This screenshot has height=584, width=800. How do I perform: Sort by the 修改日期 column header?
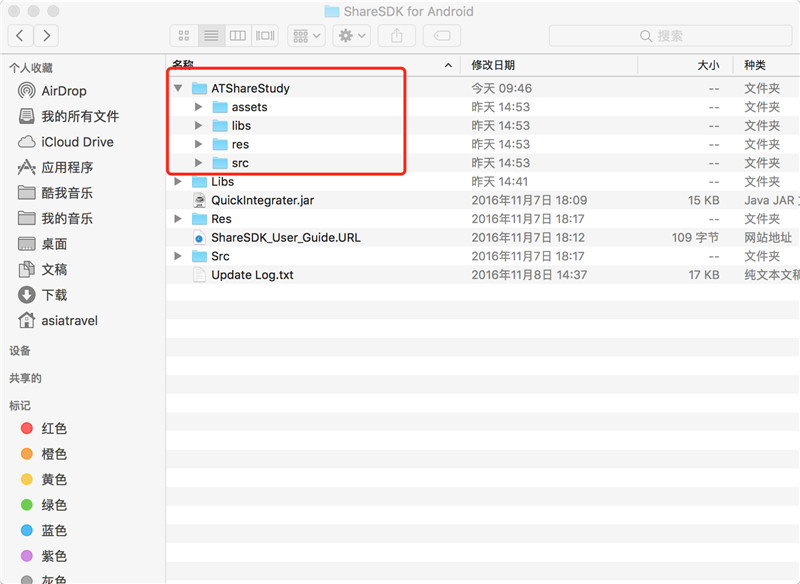[x=493, y=65]
